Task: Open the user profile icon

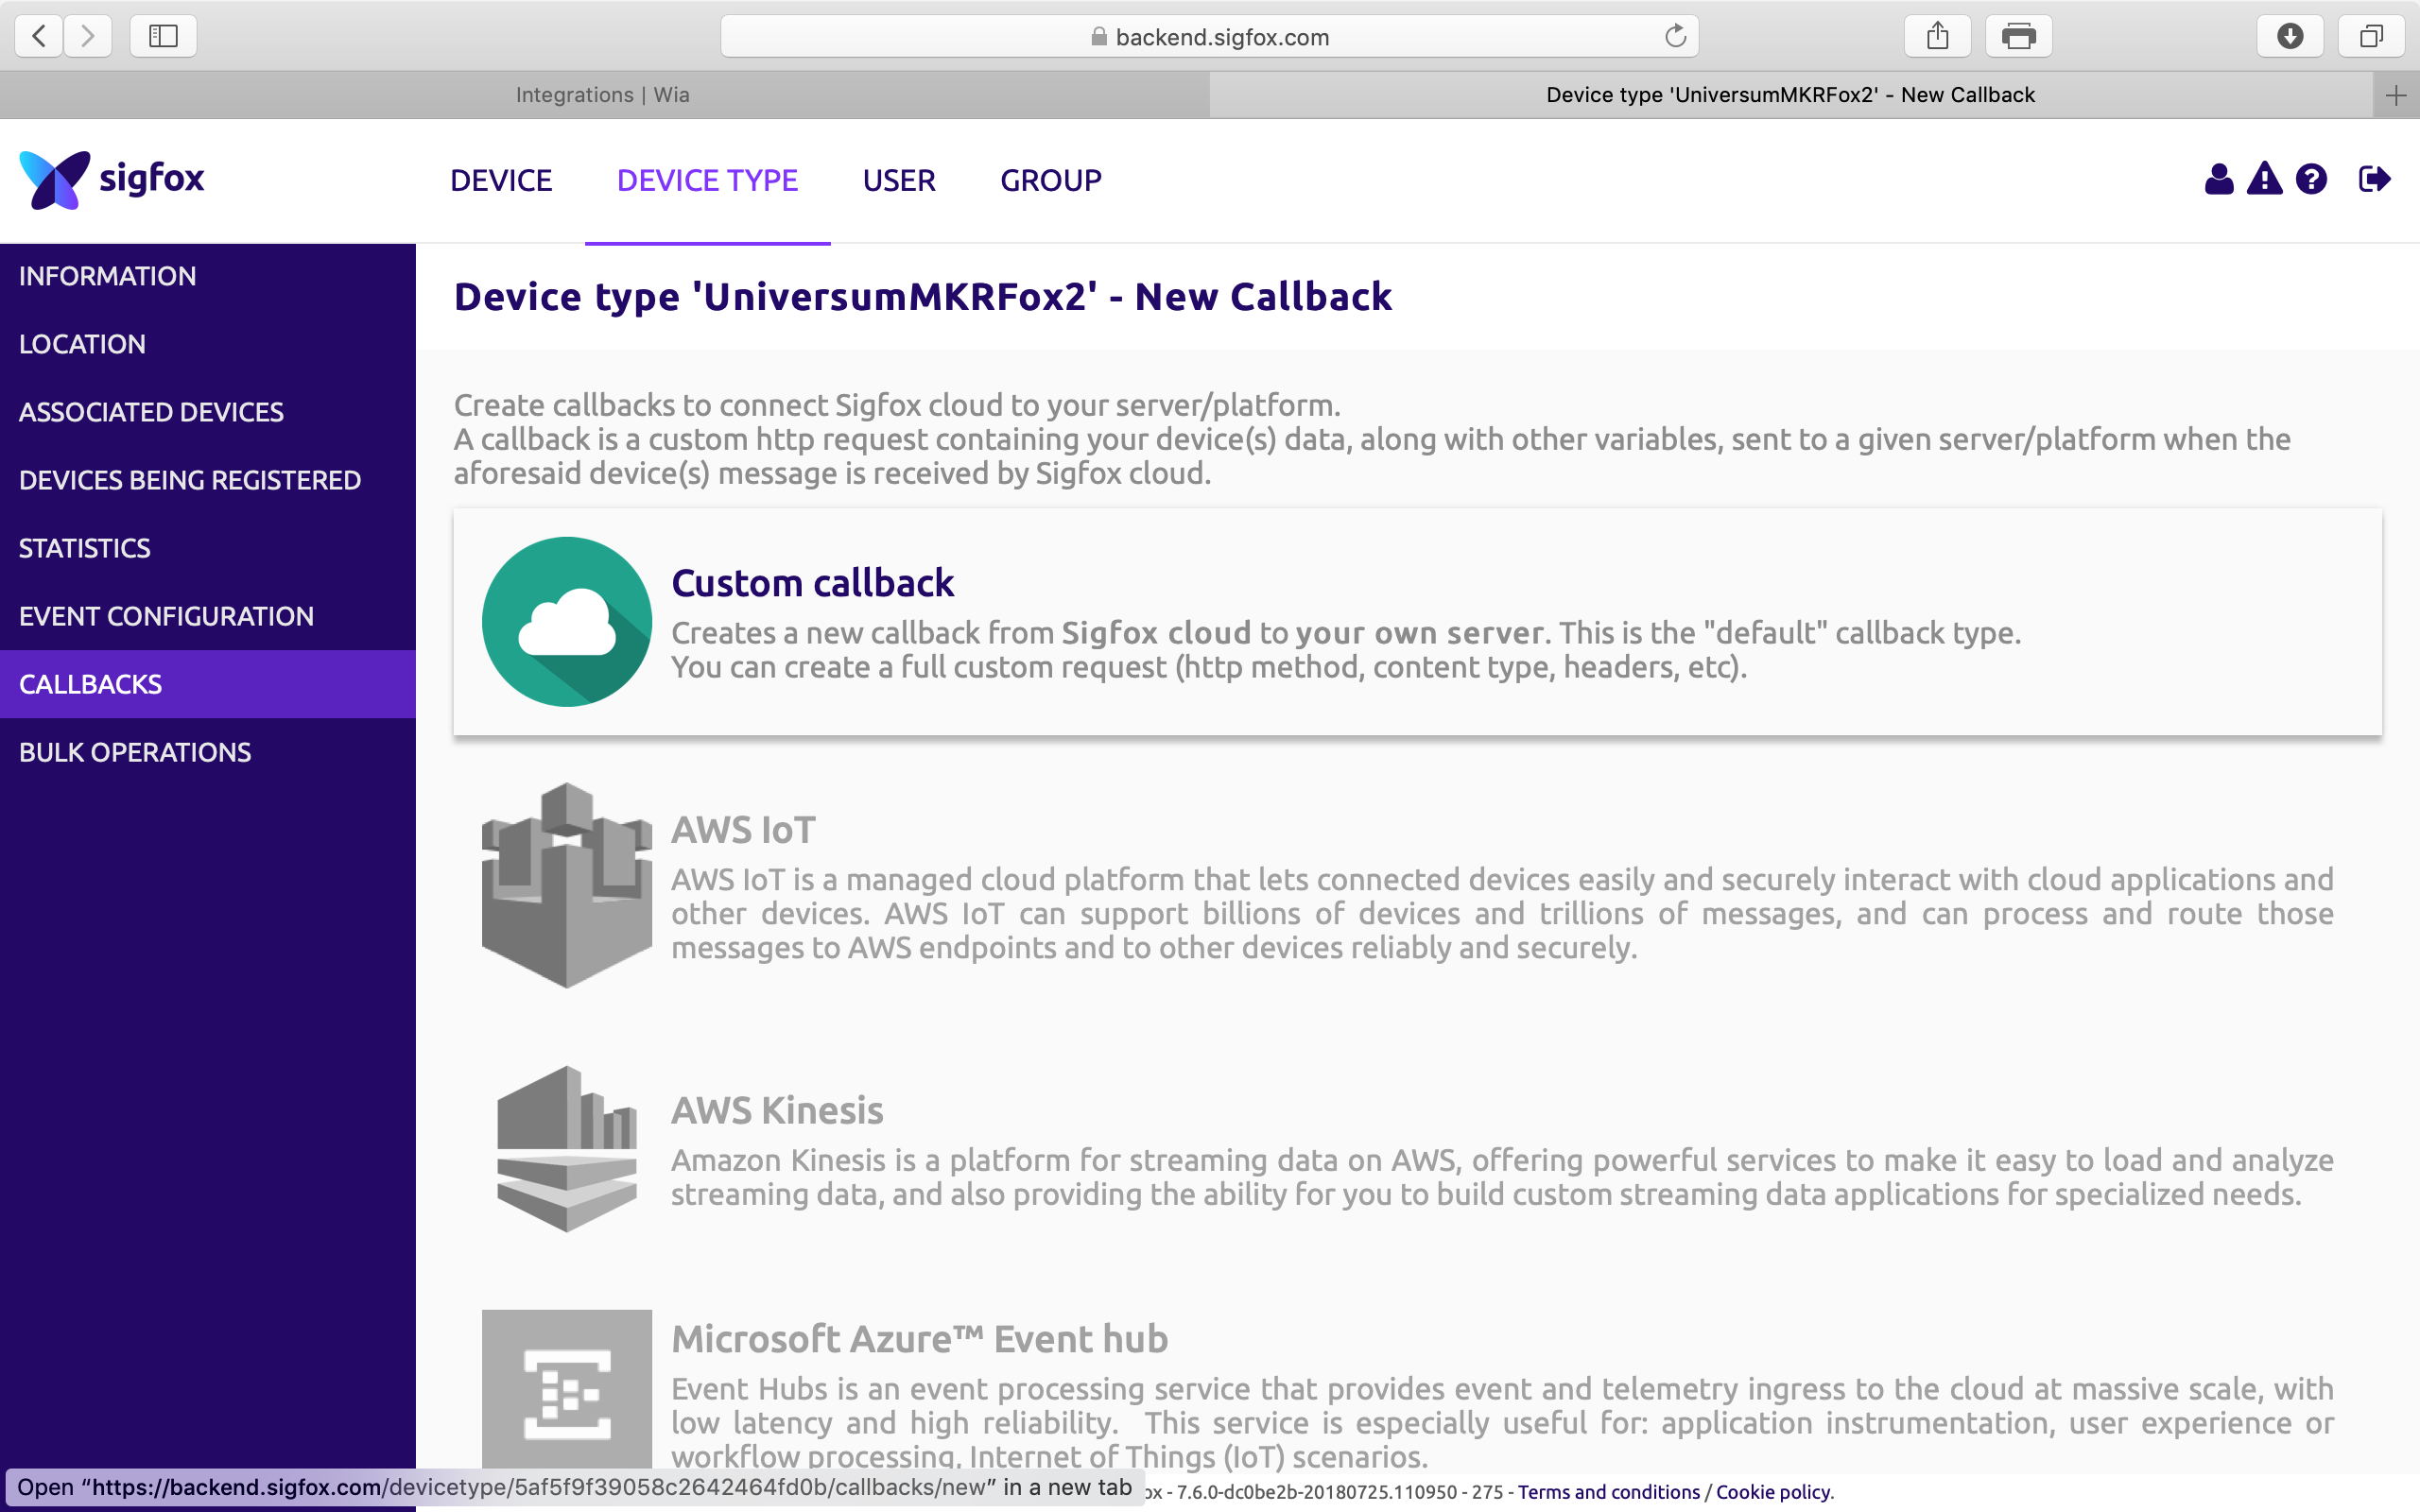Action: pos(2219,180)
